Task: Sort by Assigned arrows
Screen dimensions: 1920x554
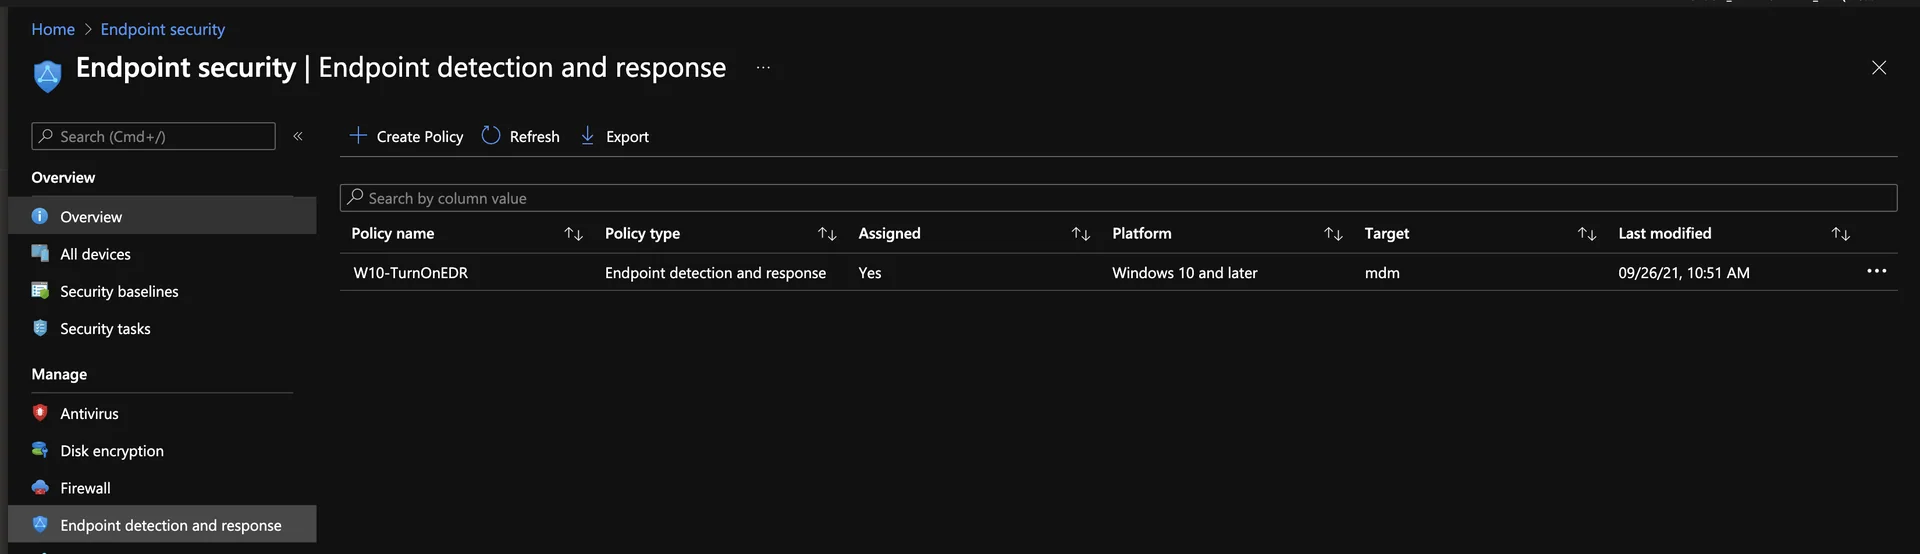Action: tap(1081, 233)
